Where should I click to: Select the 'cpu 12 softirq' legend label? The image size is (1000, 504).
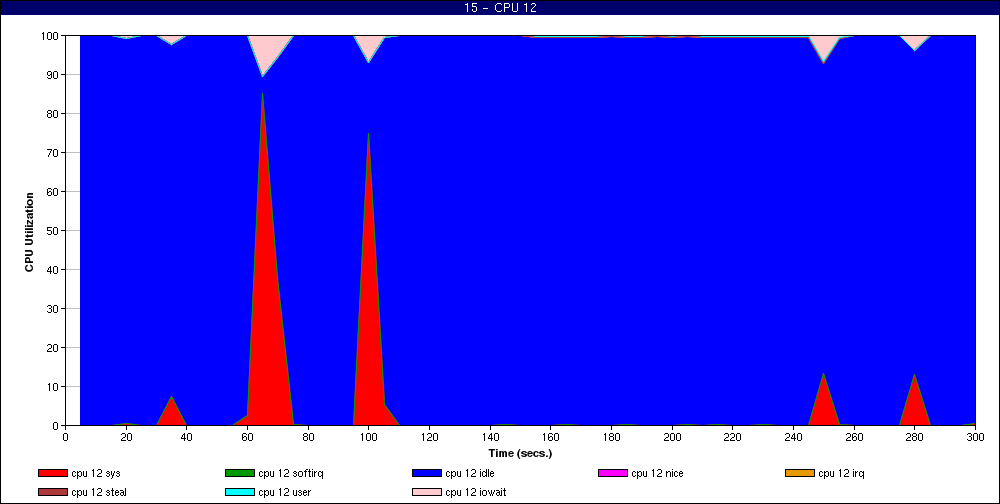pos(291,473)
